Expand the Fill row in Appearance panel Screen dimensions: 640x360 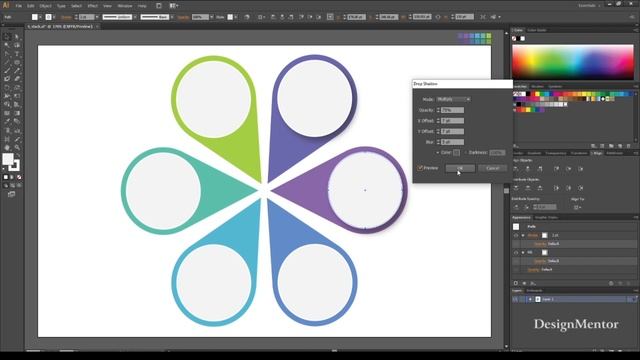click(523, 253)
